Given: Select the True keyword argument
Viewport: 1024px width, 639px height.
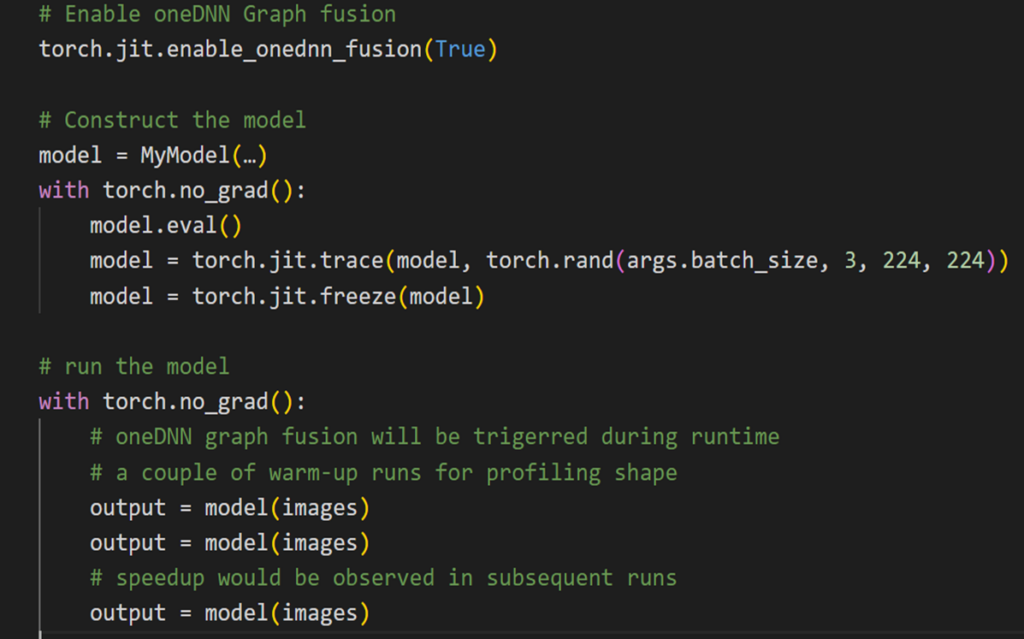Looking at the screenshot, I should click(x=461, y=48).
